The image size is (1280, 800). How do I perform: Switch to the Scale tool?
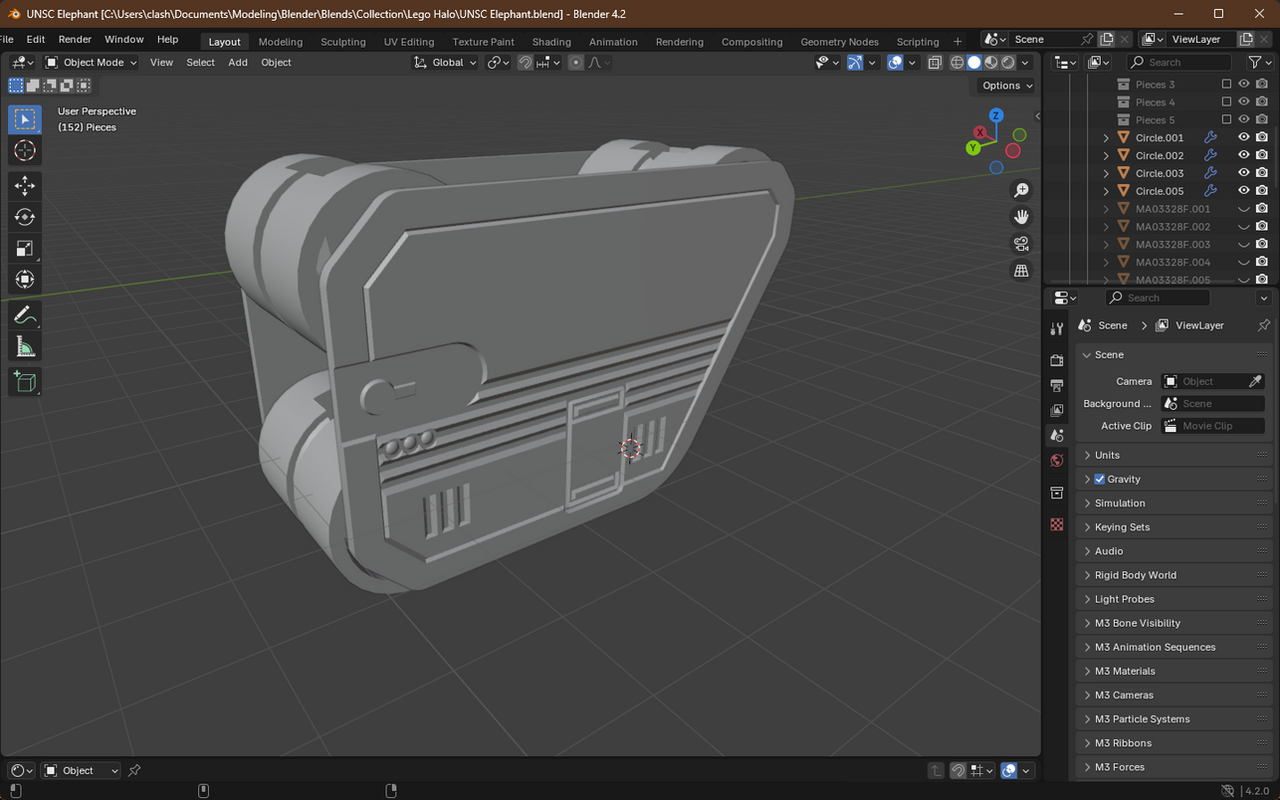(25, 248)
